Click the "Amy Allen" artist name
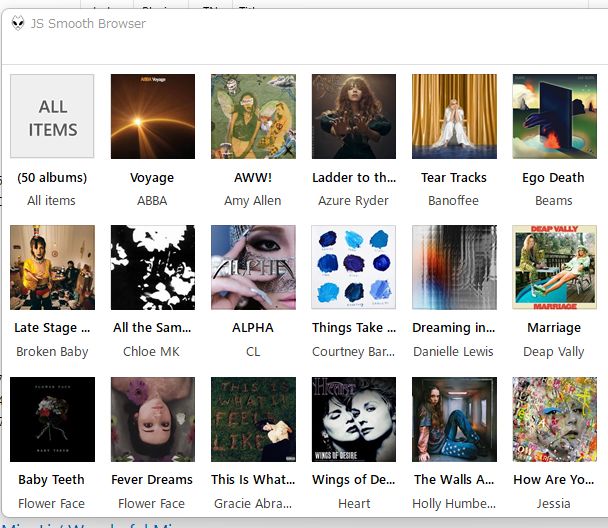Screen dimensions: 608x528 (x=252, y=200)
